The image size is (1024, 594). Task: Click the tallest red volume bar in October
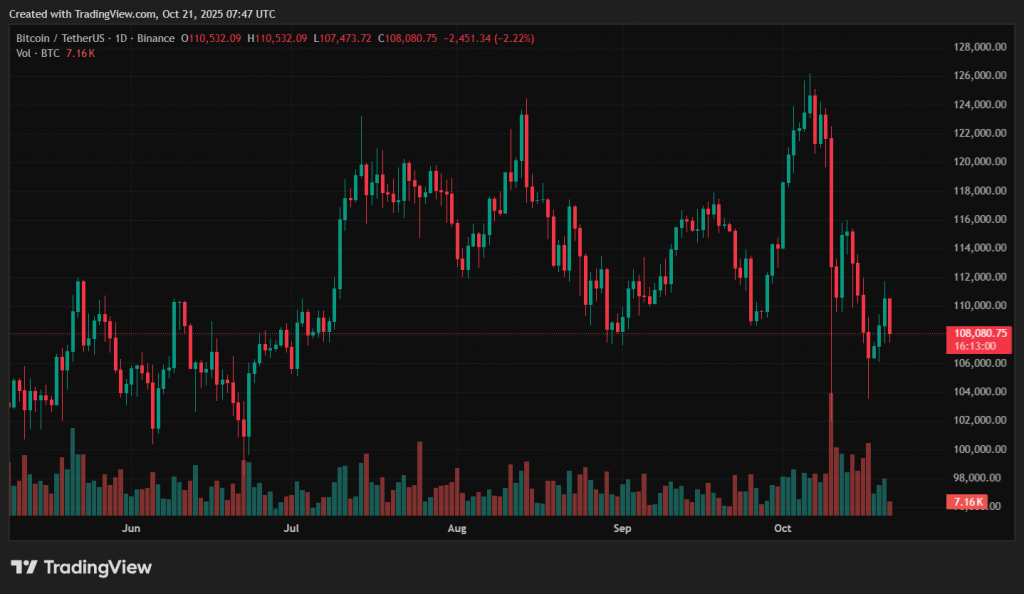point(830,453)
